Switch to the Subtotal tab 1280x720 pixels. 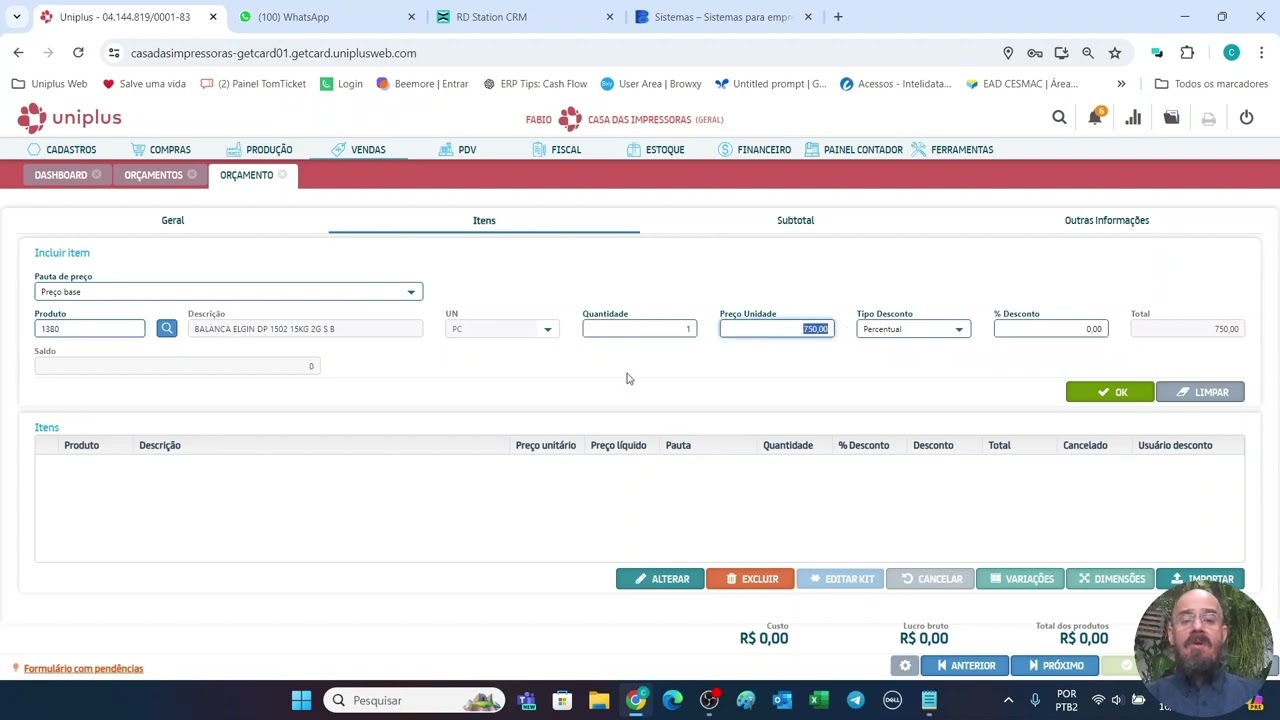[x=796, y=220]
